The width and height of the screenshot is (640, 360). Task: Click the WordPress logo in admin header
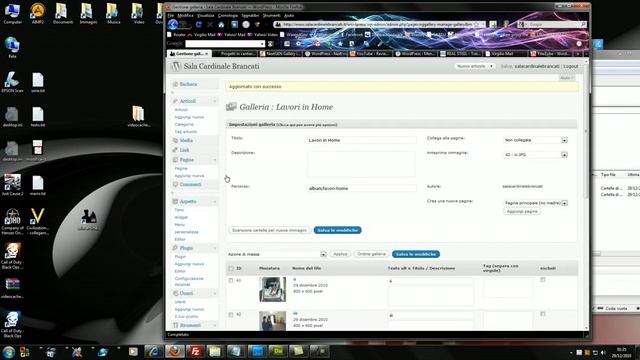[176, 66]
